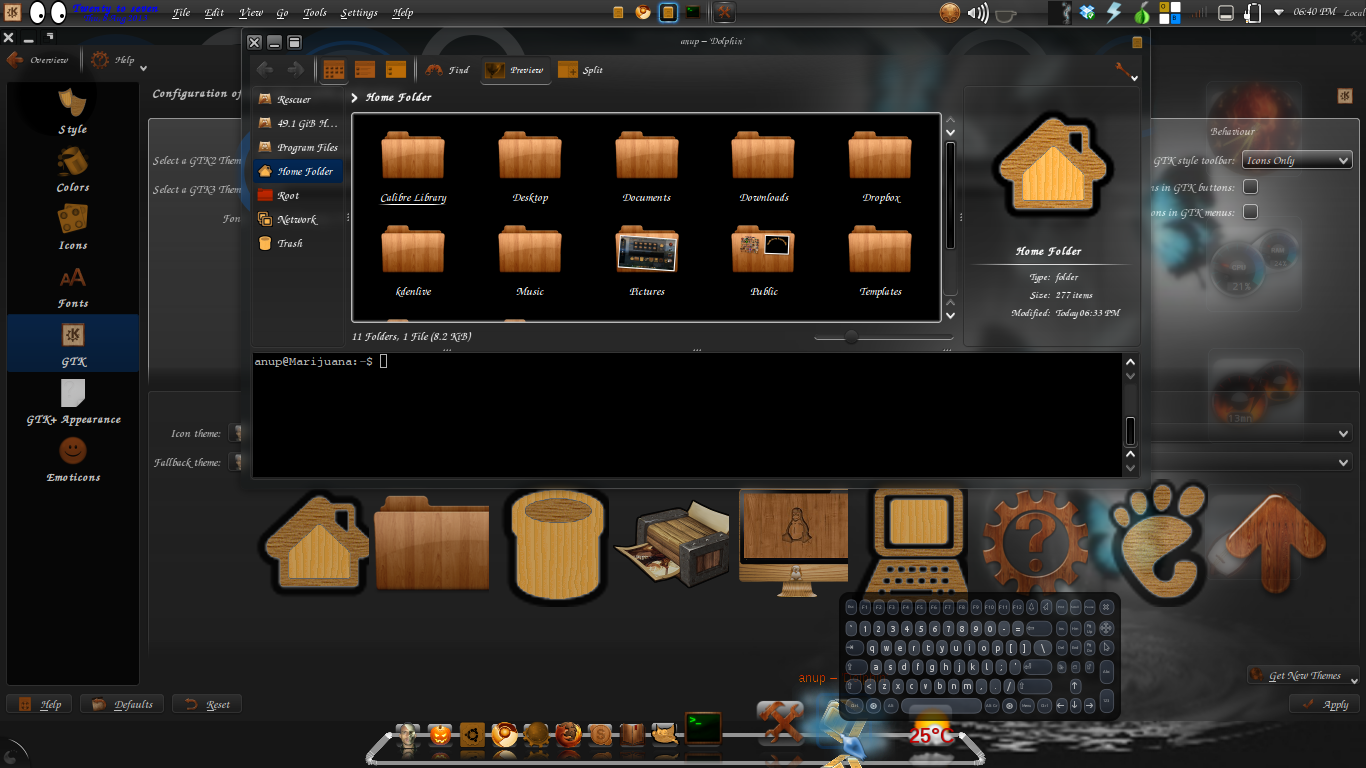Open Style section in settings sidebar
This screenshot has width=1366, height=768.
pyautogui.click(x=72, y=110)
